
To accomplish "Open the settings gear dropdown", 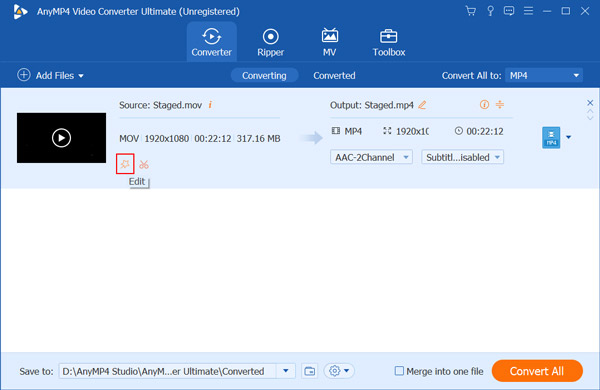I will 339,371.
